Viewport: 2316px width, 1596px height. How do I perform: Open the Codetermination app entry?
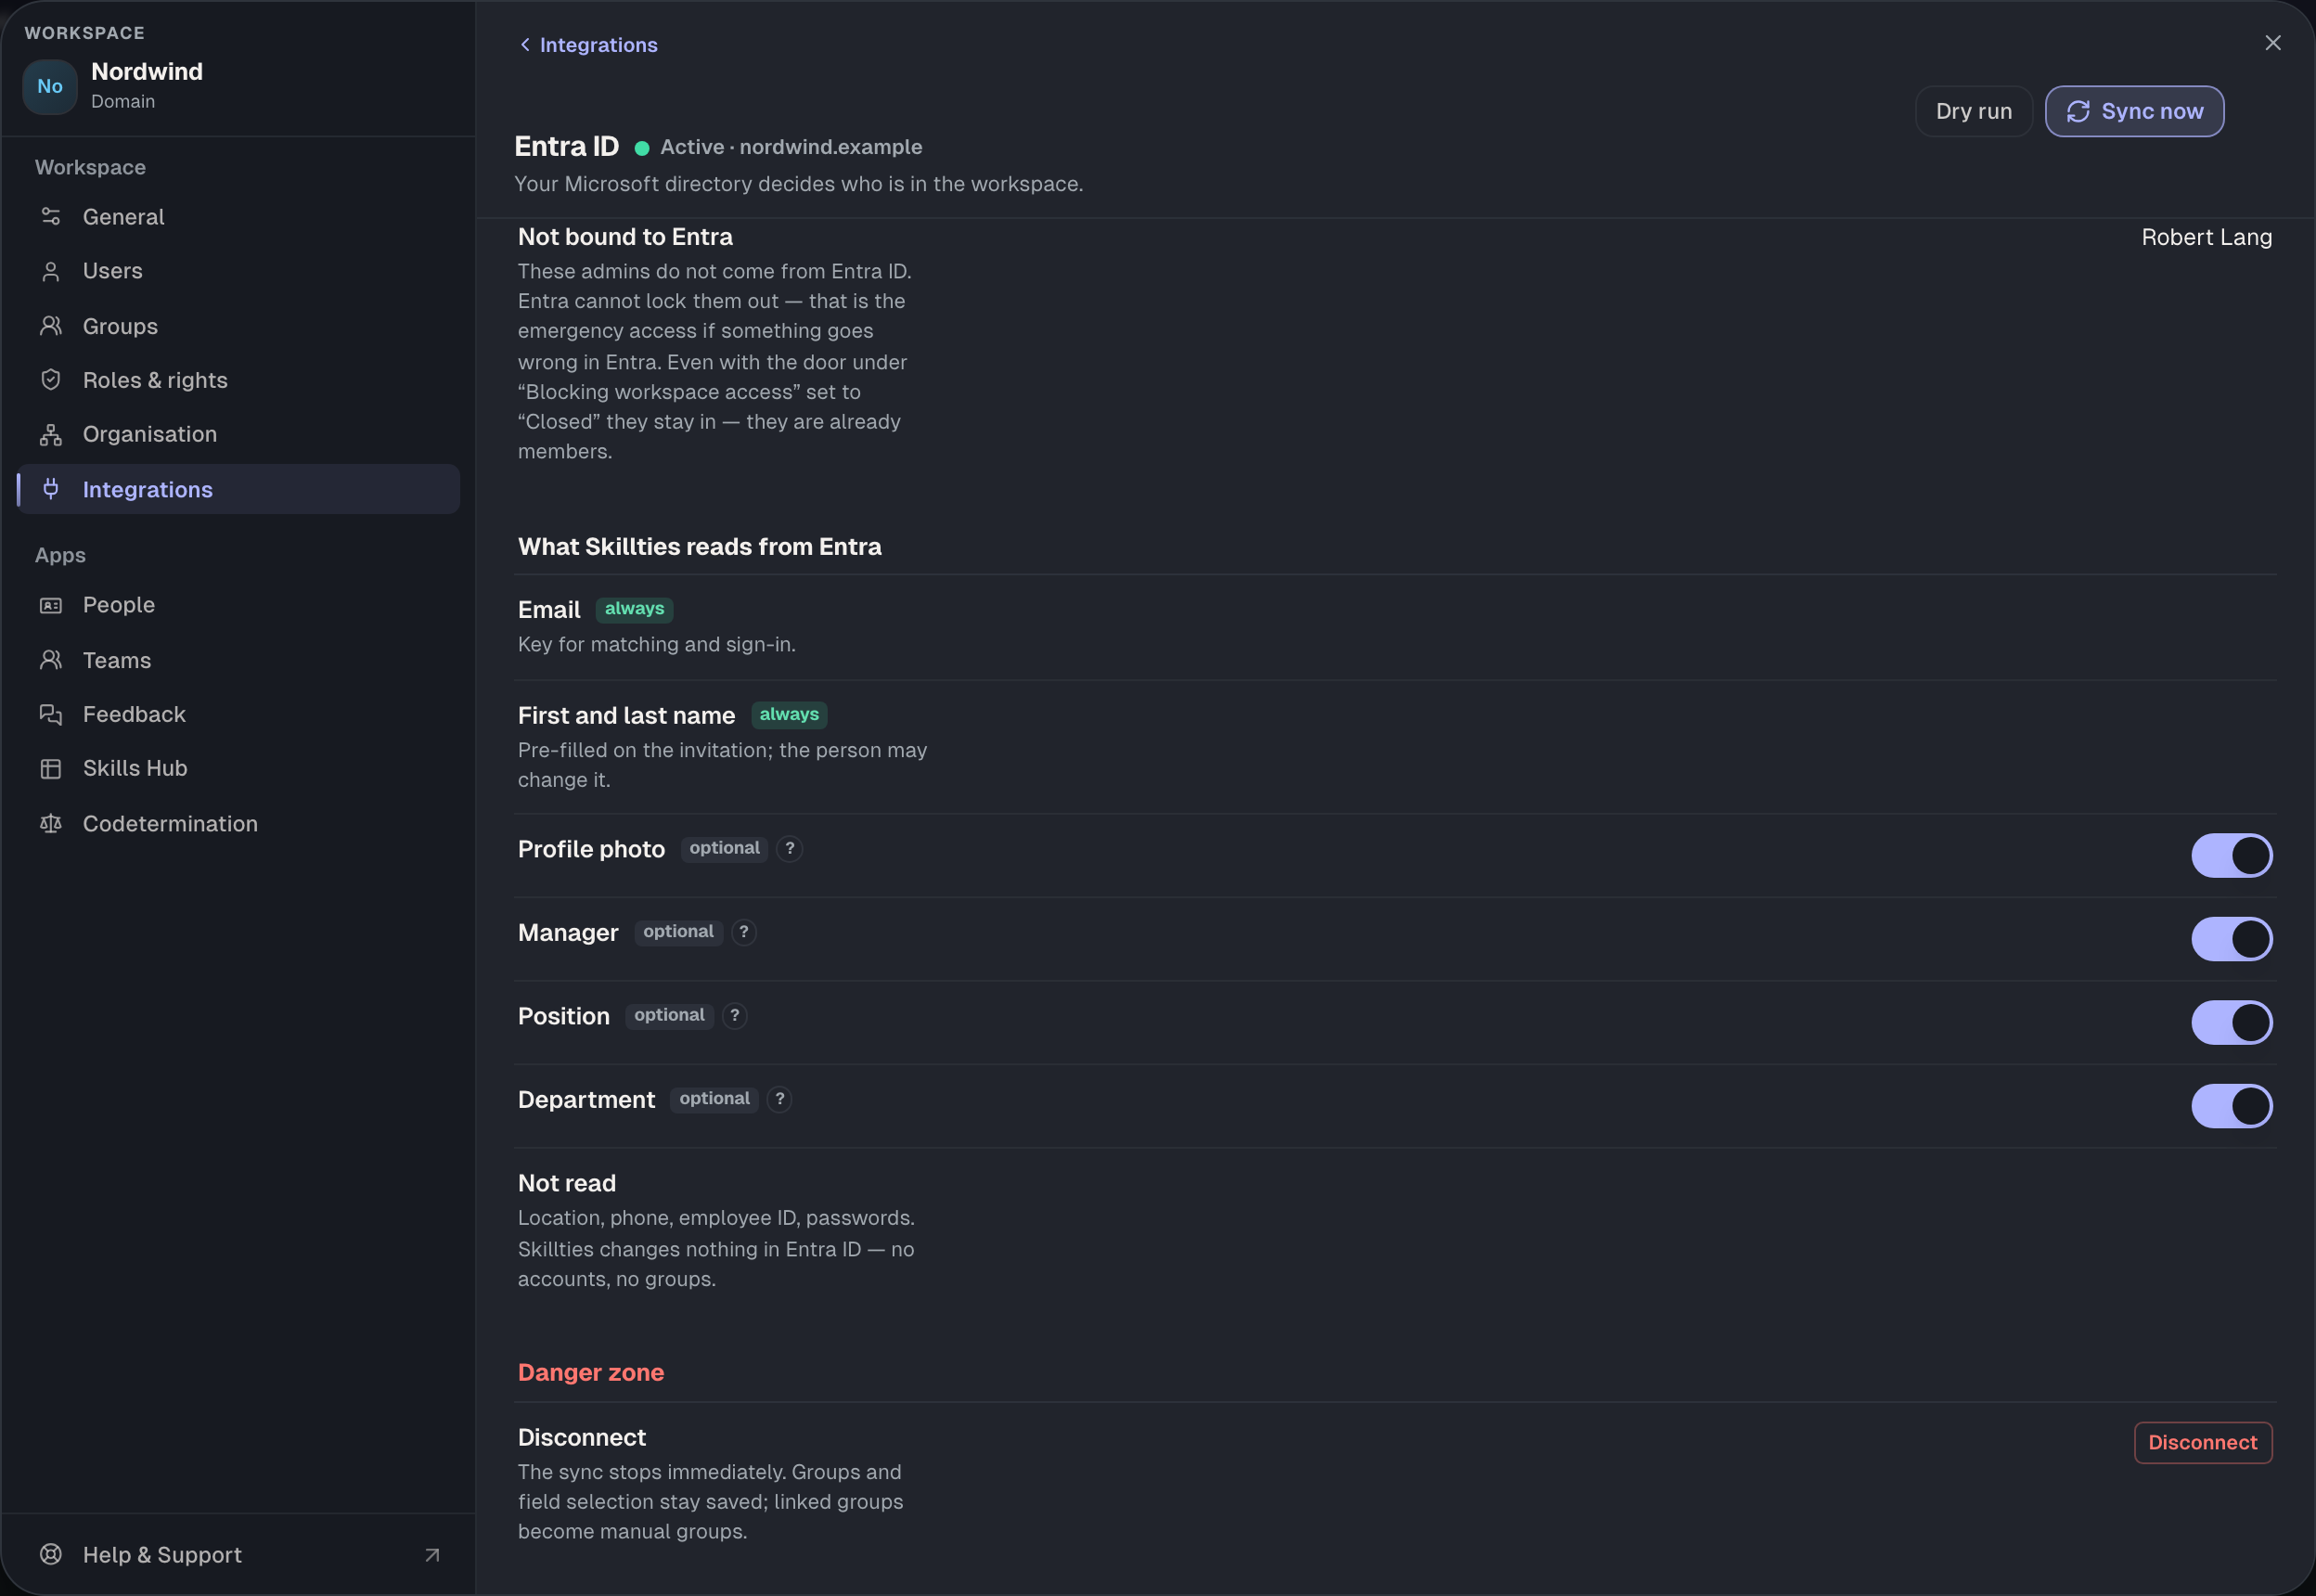pyautogui.click(x=238, y=823)
